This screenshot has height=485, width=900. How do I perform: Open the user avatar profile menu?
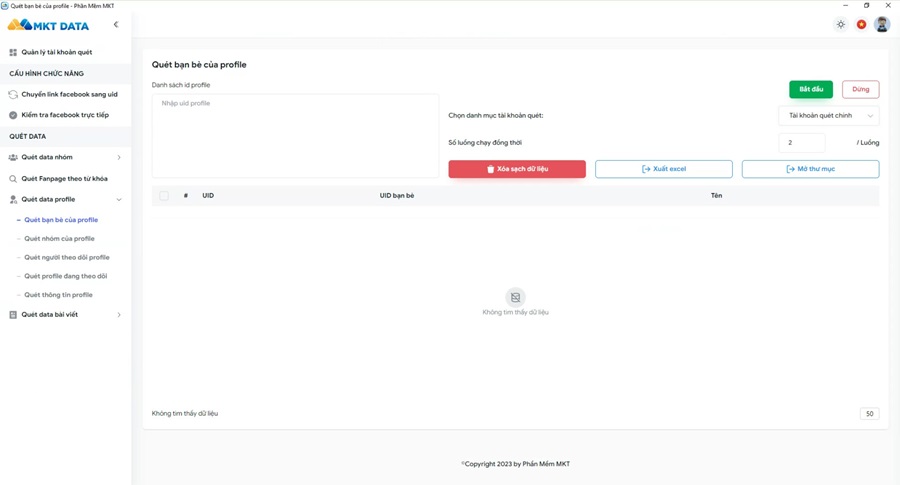(882, 25)
